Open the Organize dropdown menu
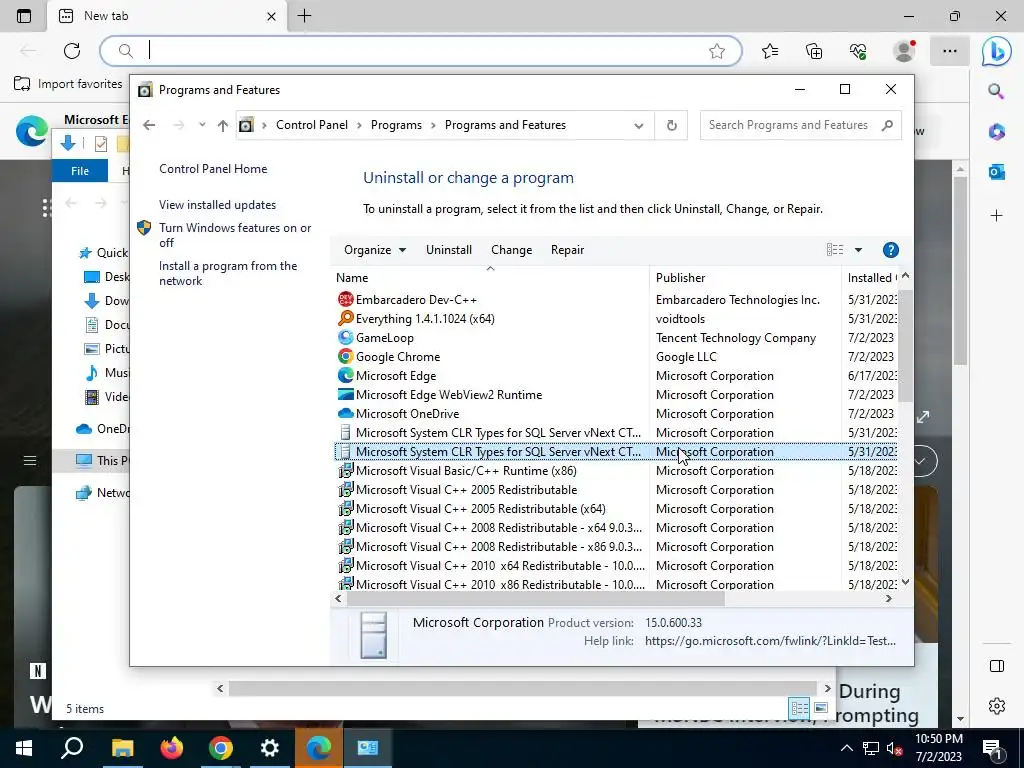This screenshot has height=768, width=1024. (375, 250)
